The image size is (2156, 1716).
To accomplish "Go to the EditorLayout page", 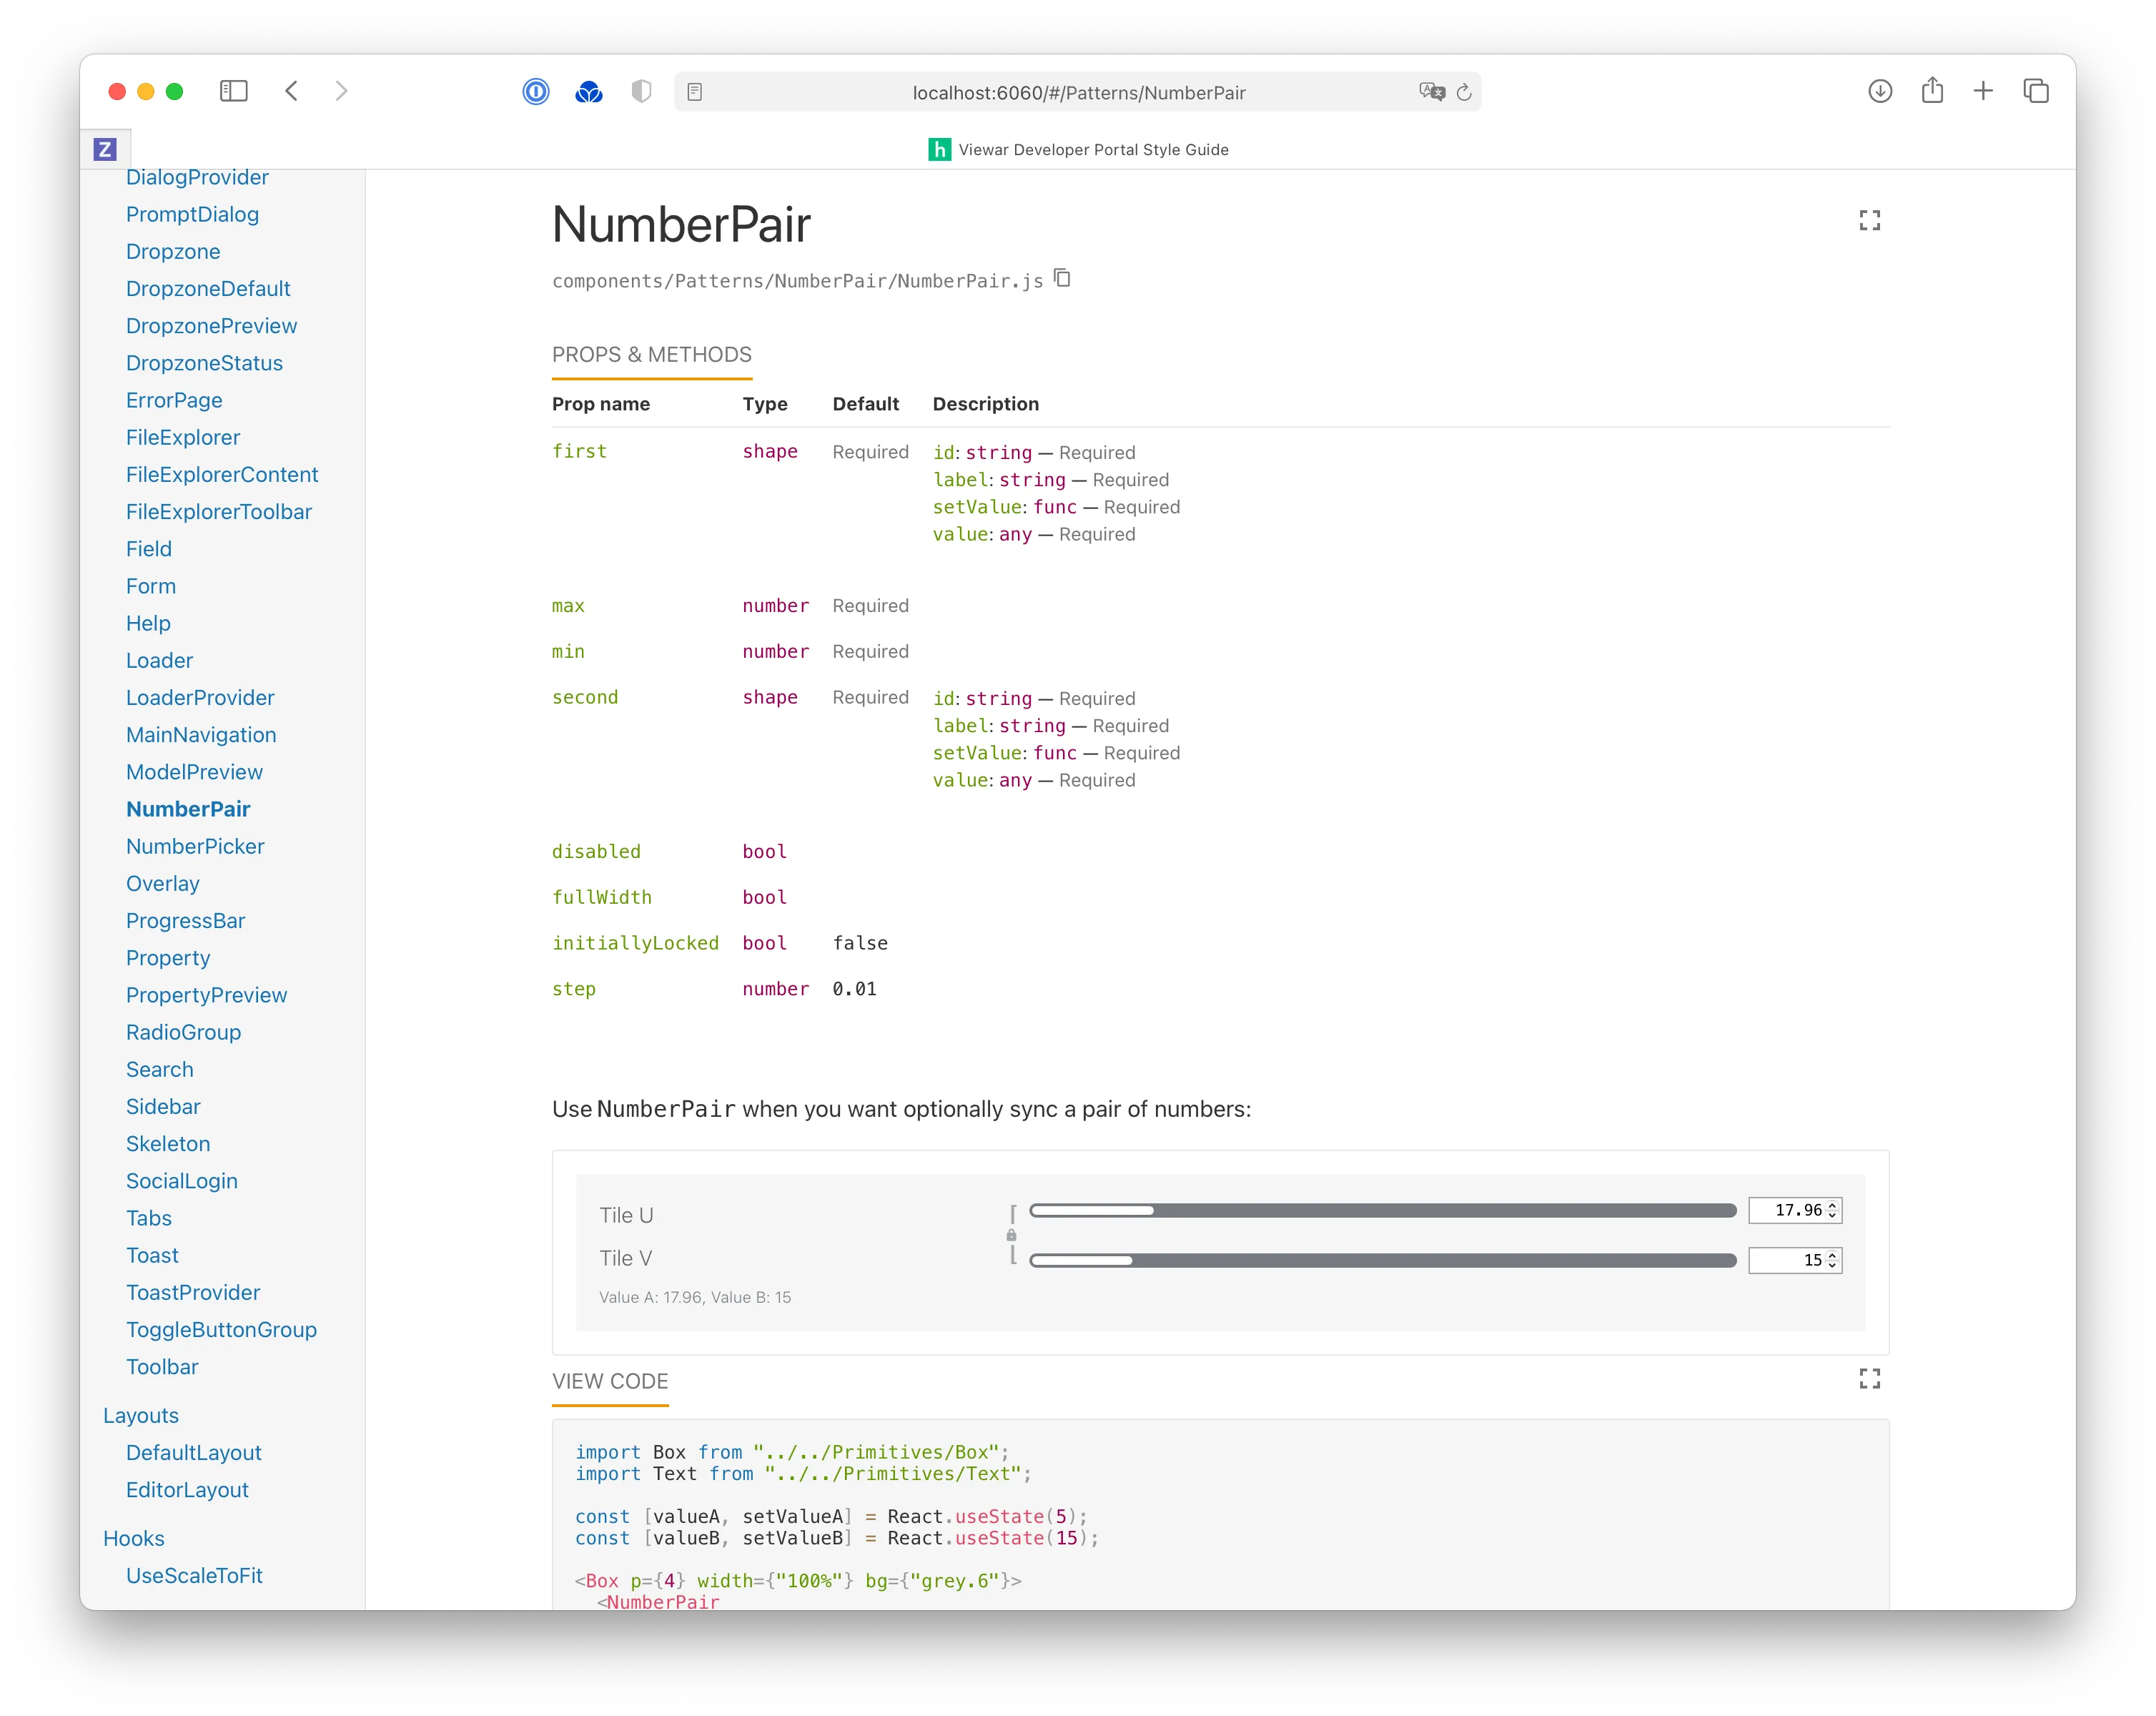I will 187,1489.
